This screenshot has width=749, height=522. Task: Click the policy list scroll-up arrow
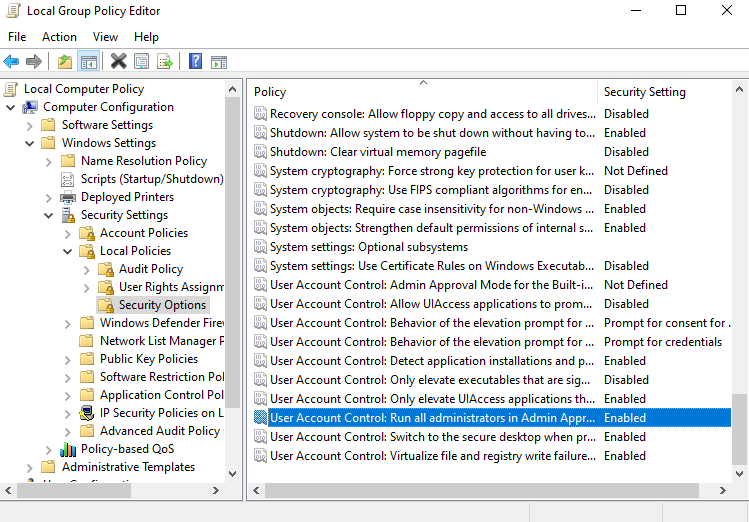coord(739,89)
